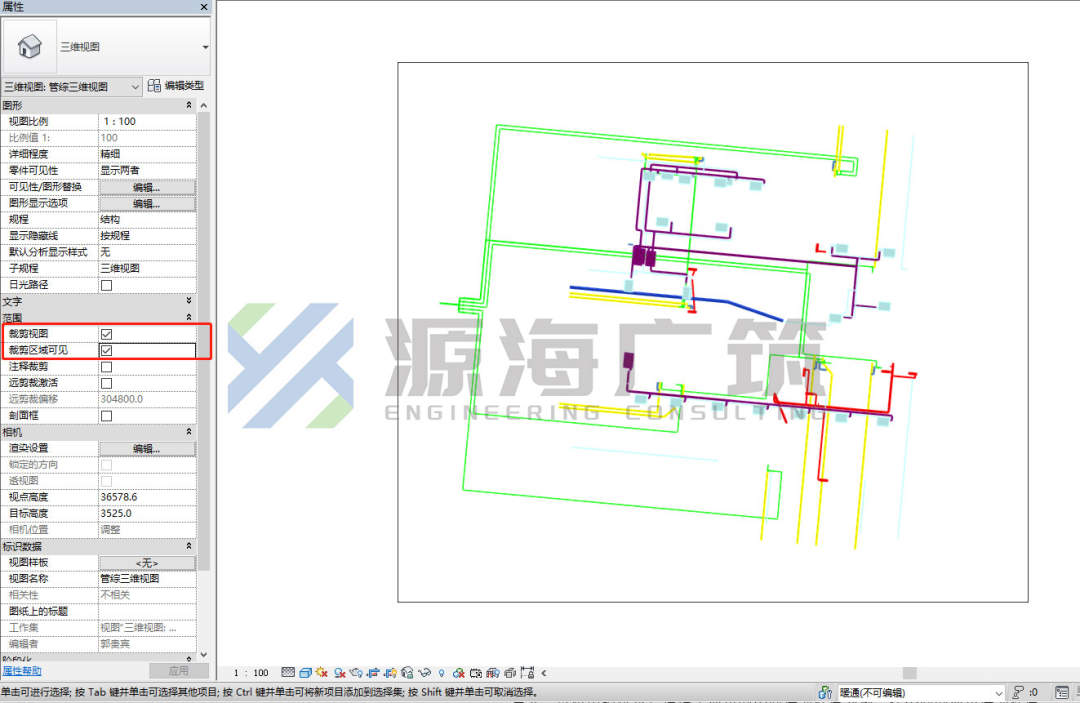This screenshot has height=703, width=1080.
Task: Close the 属性 properties panel
Action: [x=204, y=7]
